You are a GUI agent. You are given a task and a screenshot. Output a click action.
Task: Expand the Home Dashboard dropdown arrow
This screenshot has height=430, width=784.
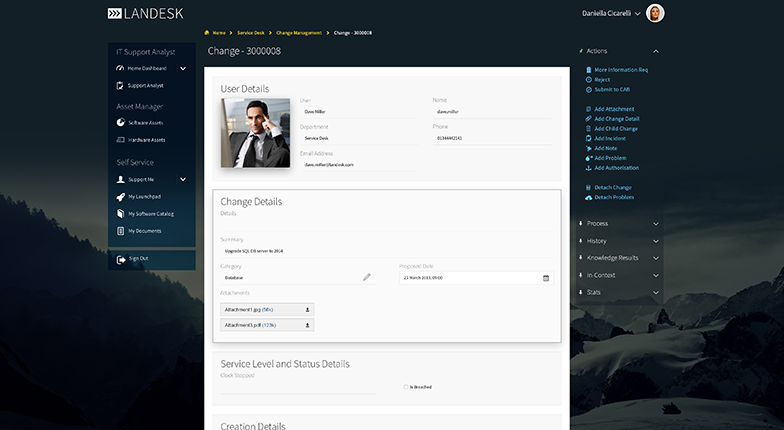click(183, 68)
